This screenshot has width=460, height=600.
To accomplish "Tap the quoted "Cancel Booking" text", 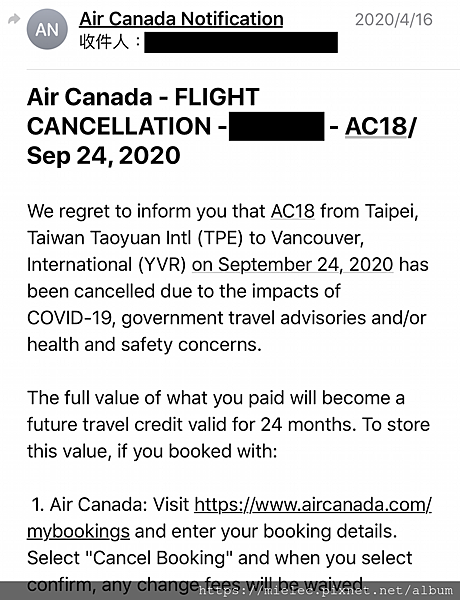I will coord(158,558).
